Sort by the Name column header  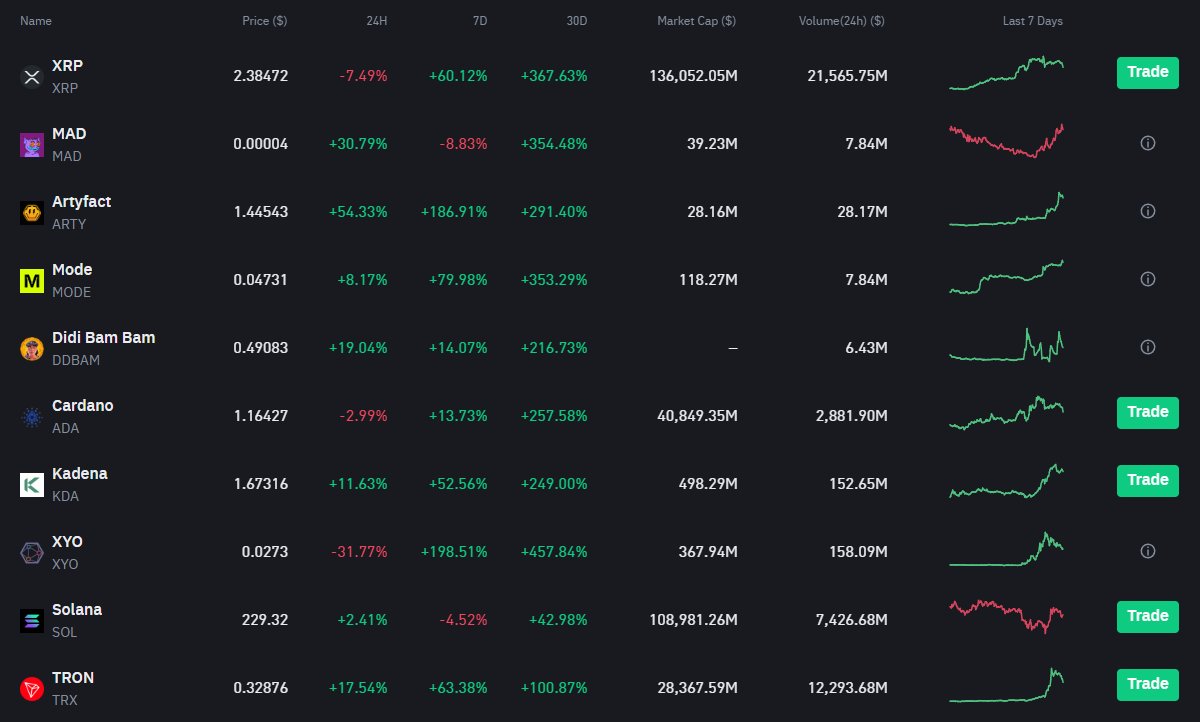click(36, 21)
